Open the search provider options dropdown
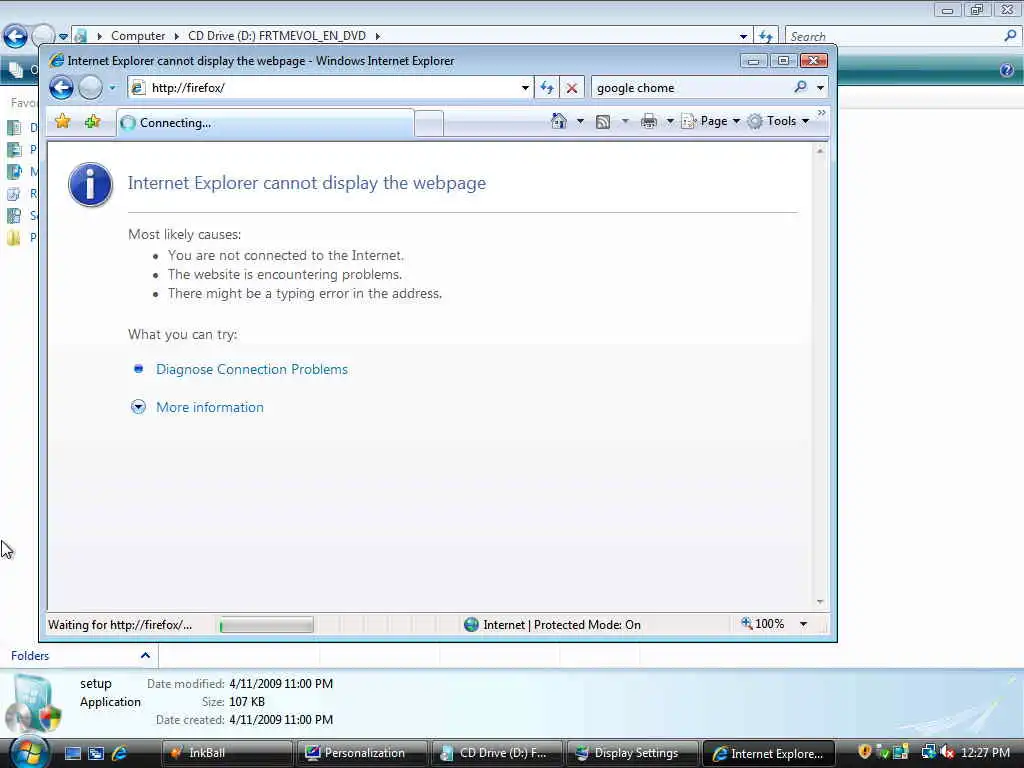The image size is (1024, 768). click(820, 88)
